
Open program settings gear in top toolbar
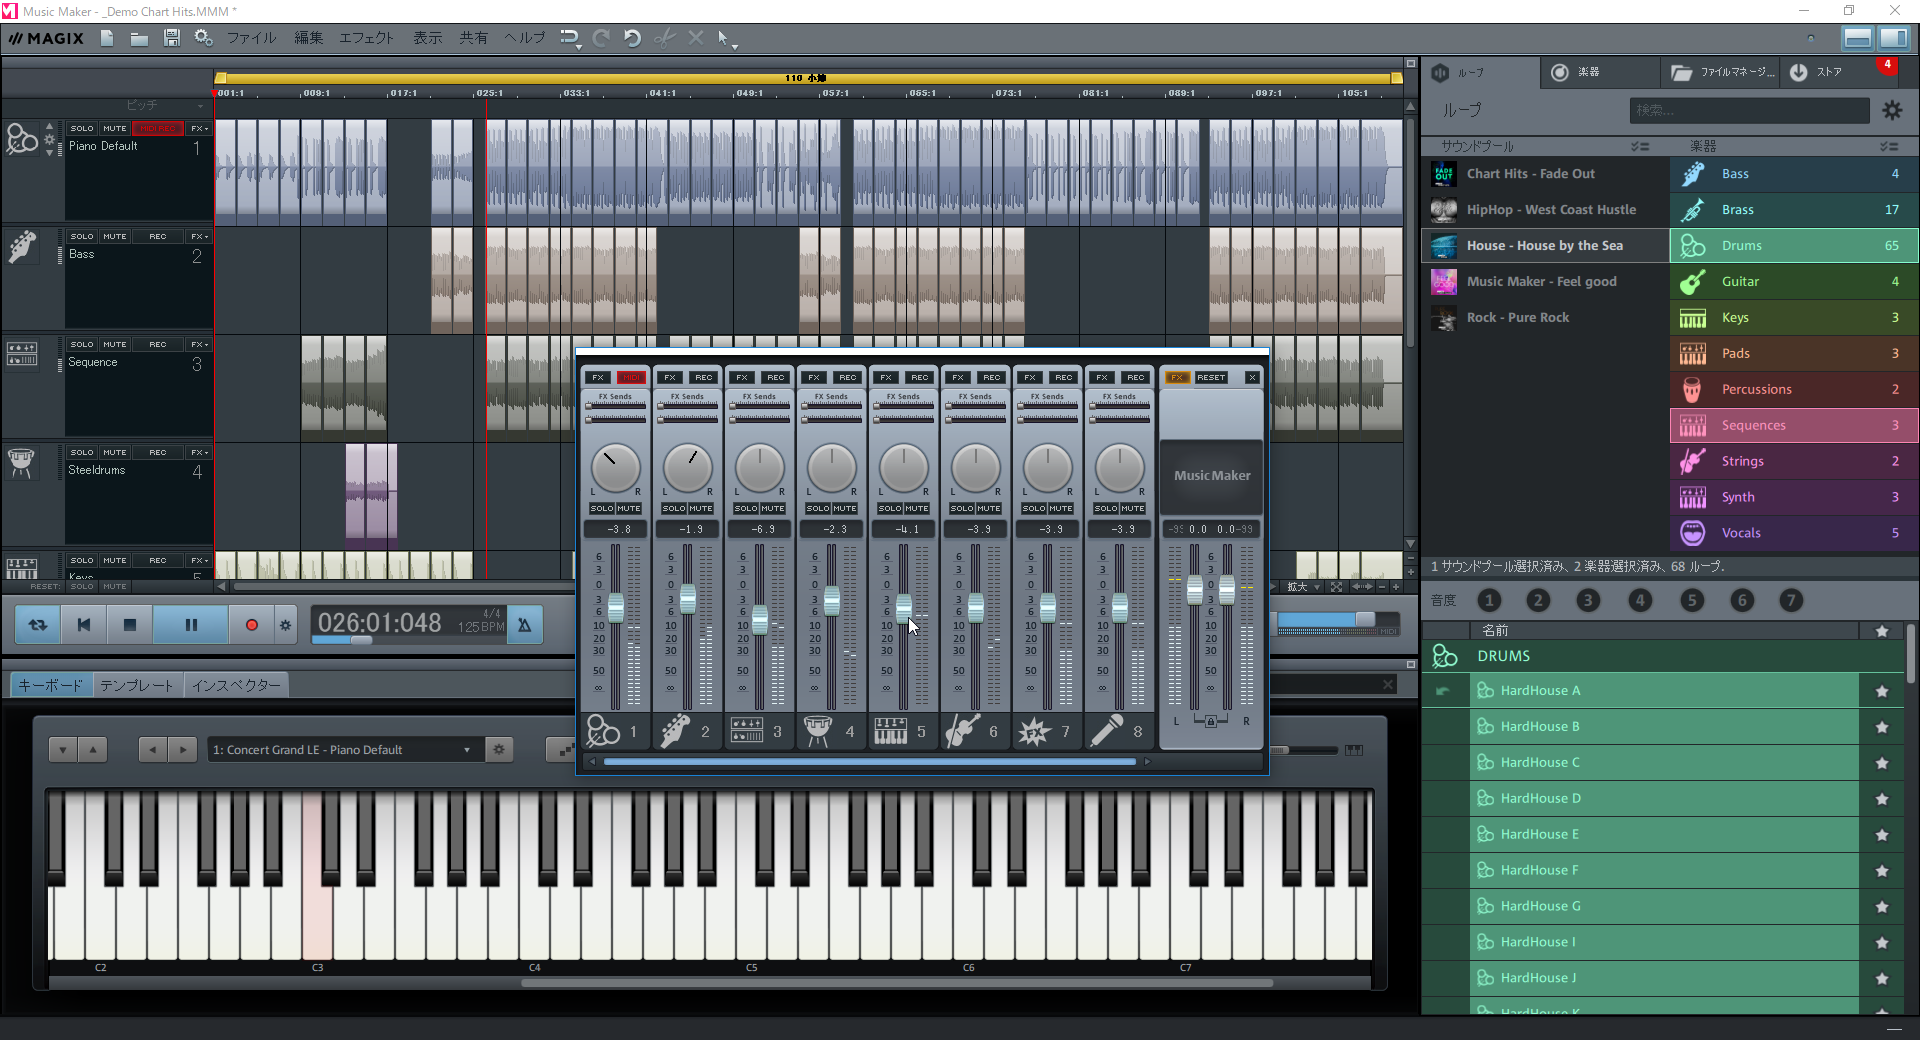click(203, 38)
